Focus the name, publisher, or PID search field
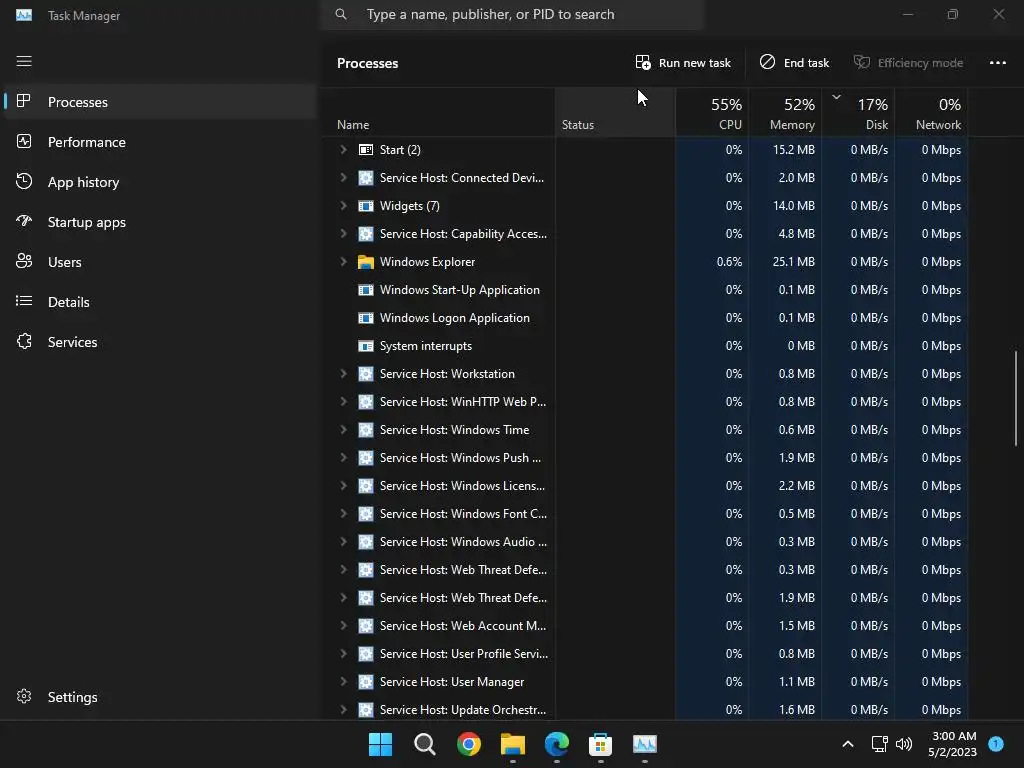The width and height of the screenshot is (1024, 768). 512,14
